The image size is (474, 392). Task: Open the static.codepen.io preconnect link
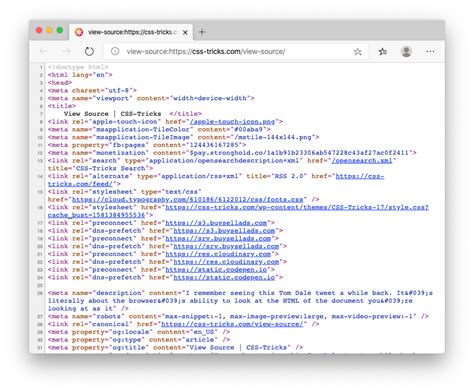point(216,270)
